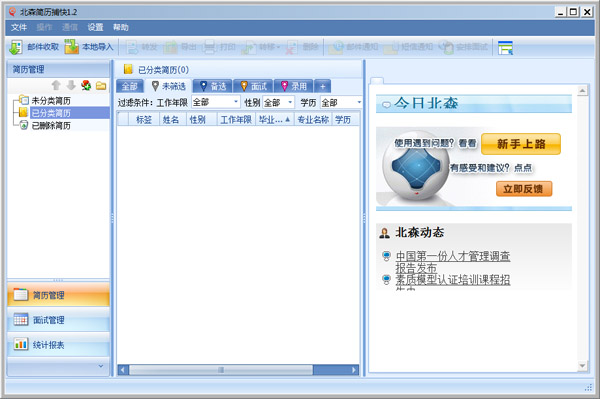Click the 邮件收取 mail receive icon
Image resolution: width=600 pixels, height=399 pixels.
(16, 47)
